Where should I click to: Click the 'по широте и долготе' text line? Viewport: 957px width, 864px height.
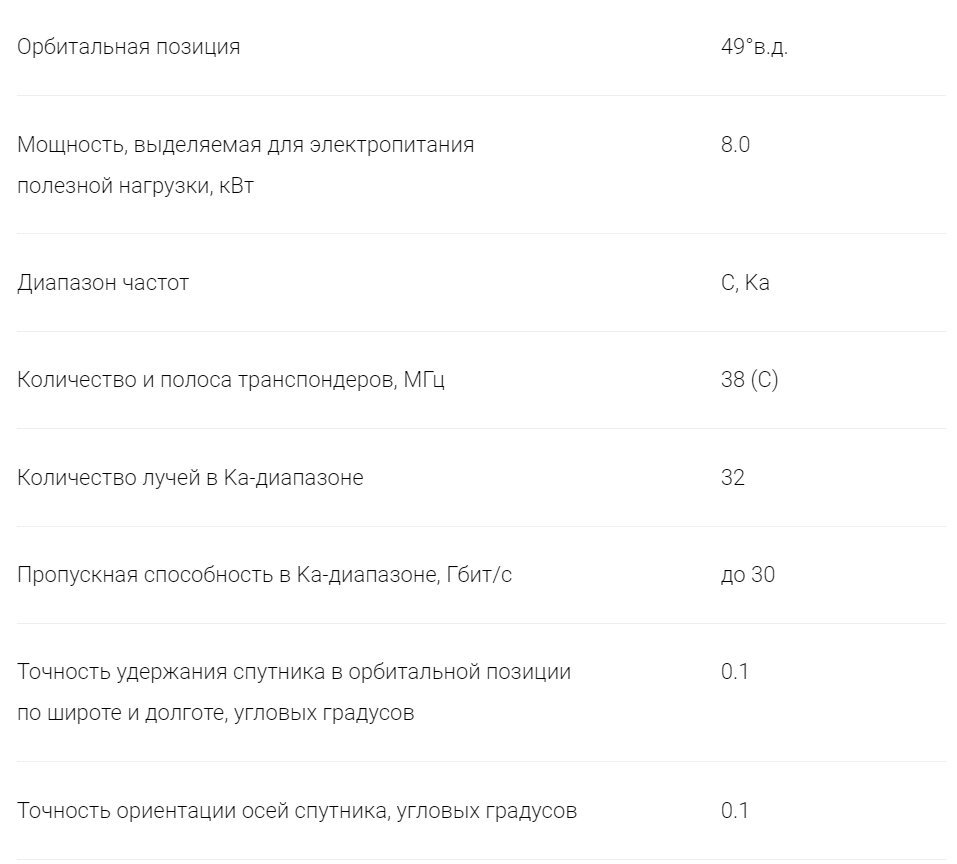215,714
